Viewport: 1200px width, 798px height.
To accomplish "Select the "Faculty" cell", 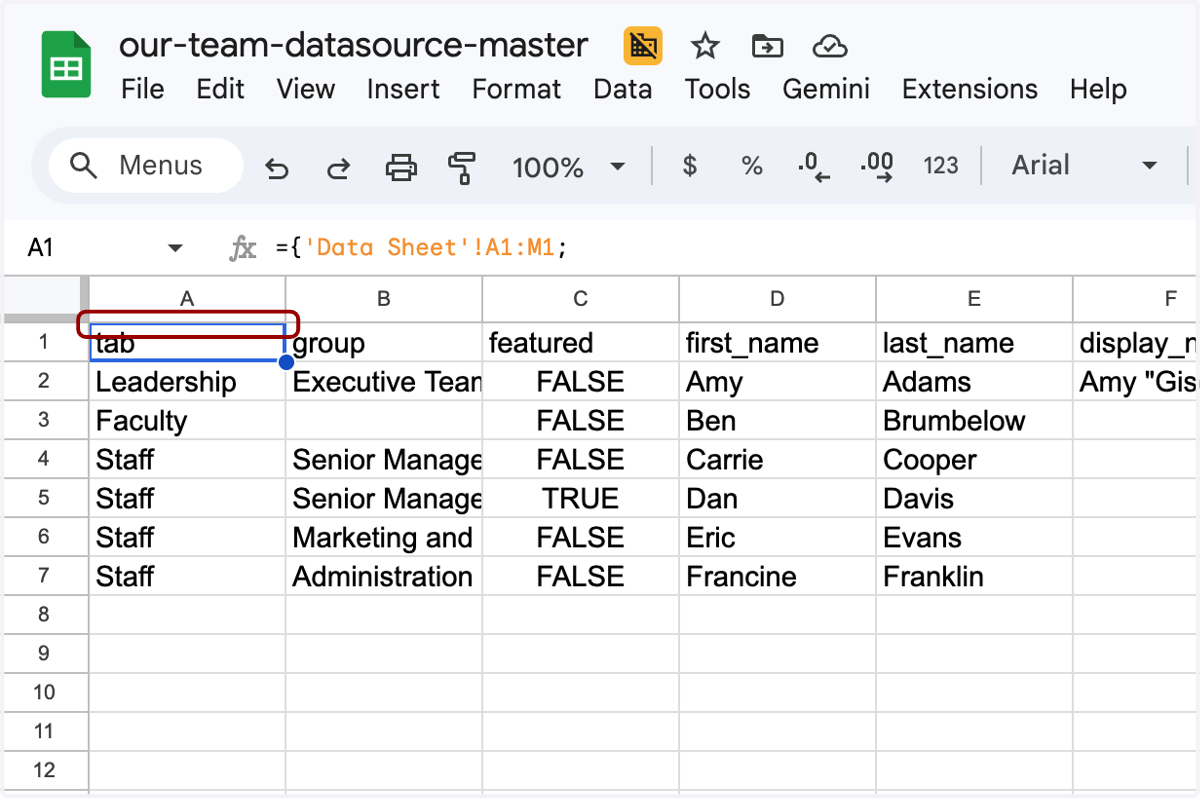I will click(x=187, y=421).
